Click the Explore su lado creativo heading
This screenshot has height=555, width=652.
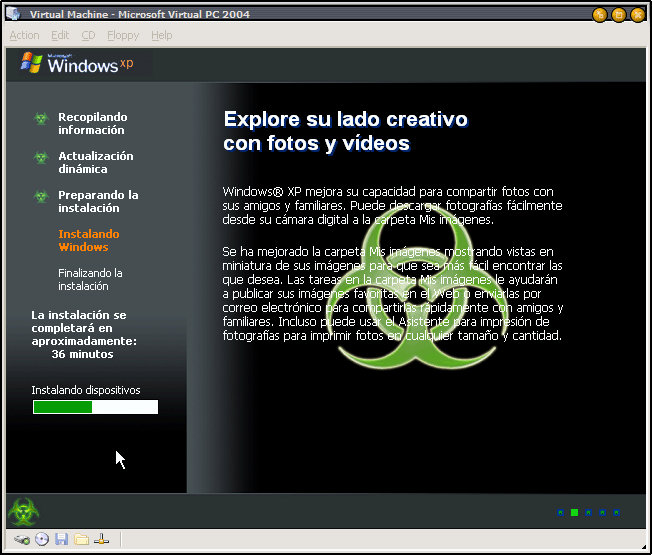click(346, 131)
